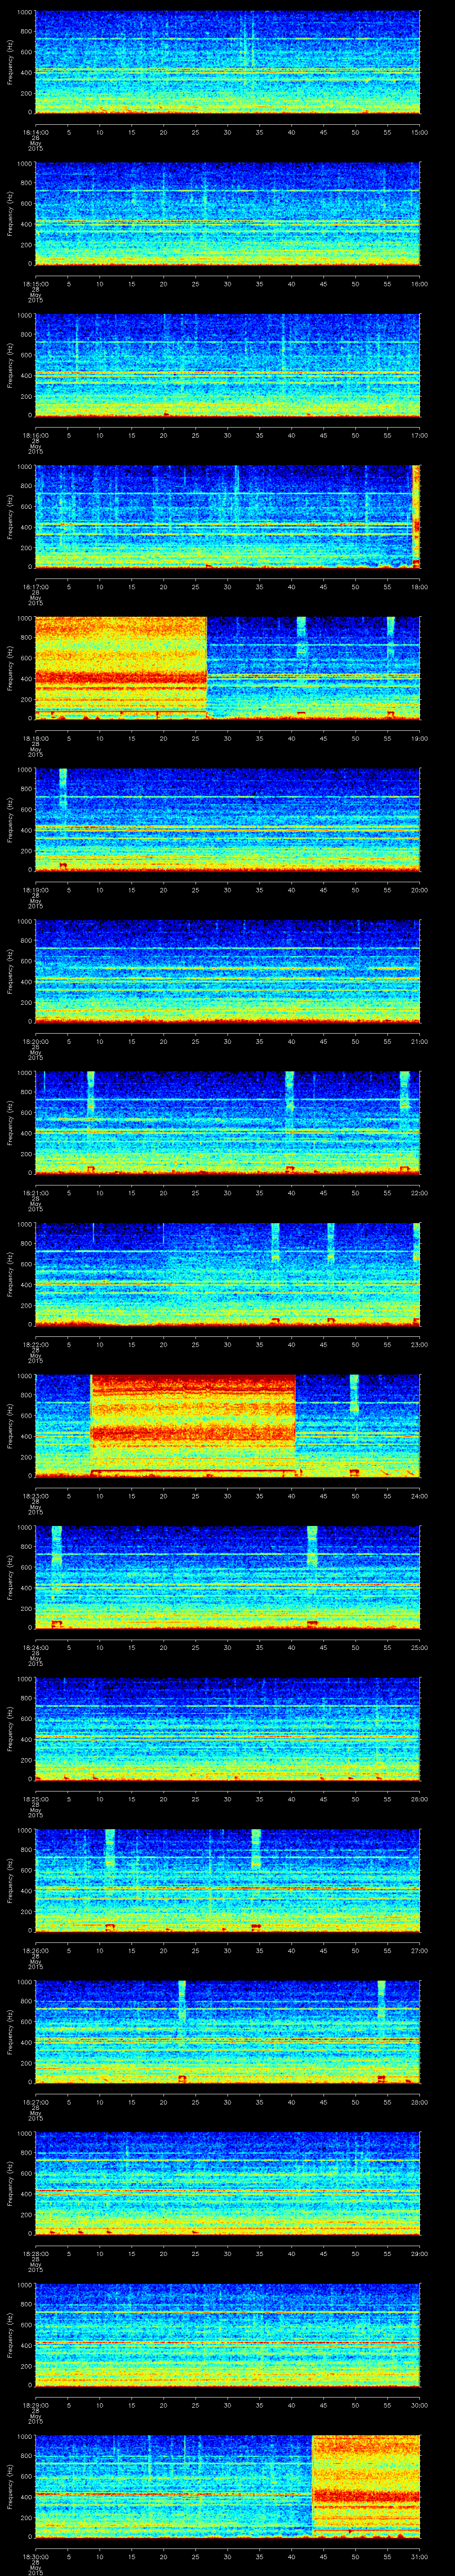This screenshot has height=2576, width=455.
Task: Click the 31:00 end time label
Action: (x=420, y=2556)
